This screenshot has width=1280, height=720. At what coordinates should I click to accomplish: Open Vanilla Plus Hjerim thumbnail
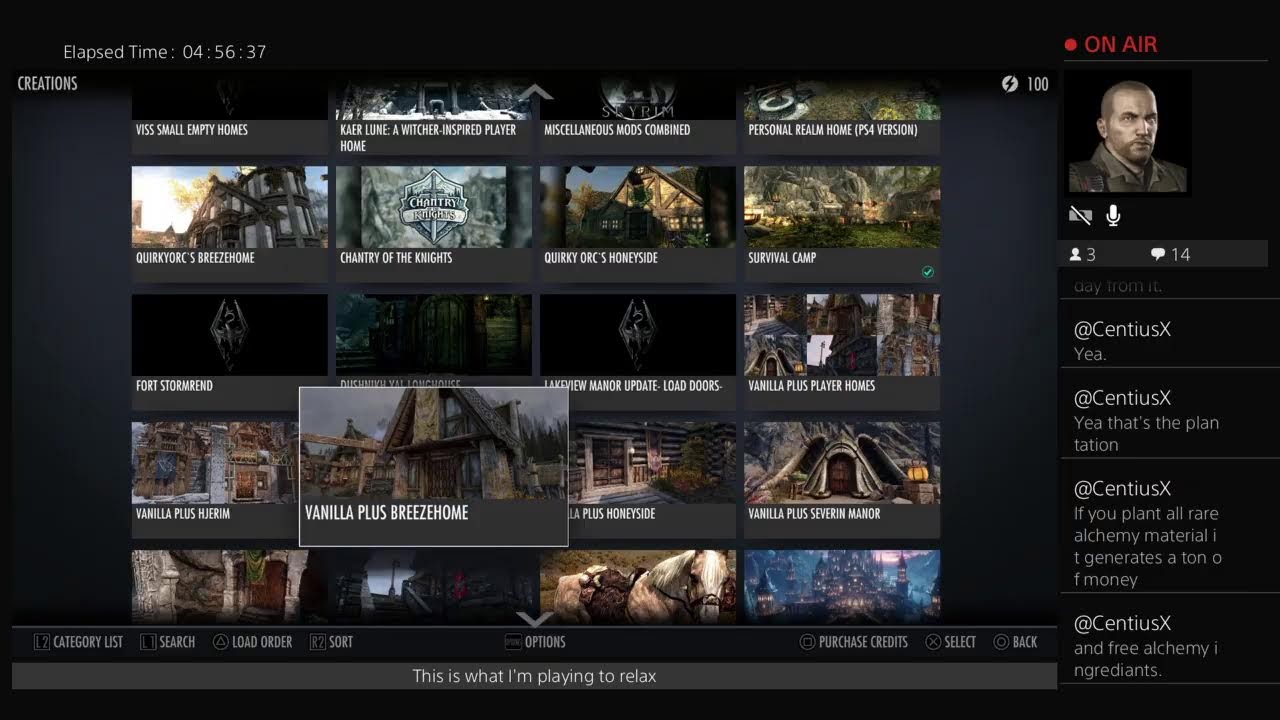pyautogui.click(x=215, y=463)
